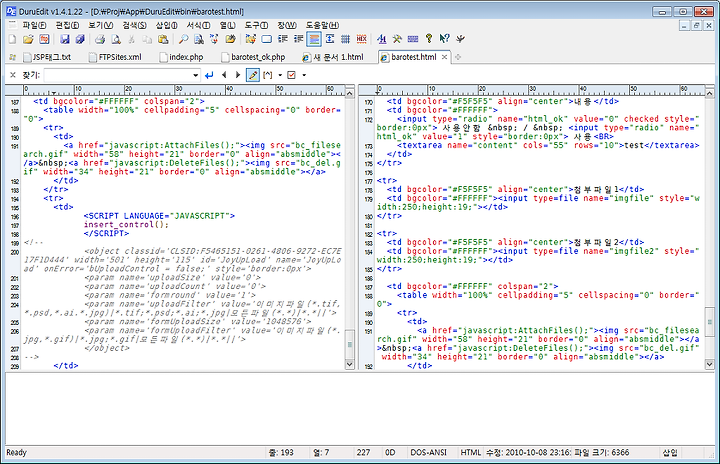The height and width of the screenshot is (464, 720).
Task: Open the 보기(V) menu
Action: [x=101, y=25]
